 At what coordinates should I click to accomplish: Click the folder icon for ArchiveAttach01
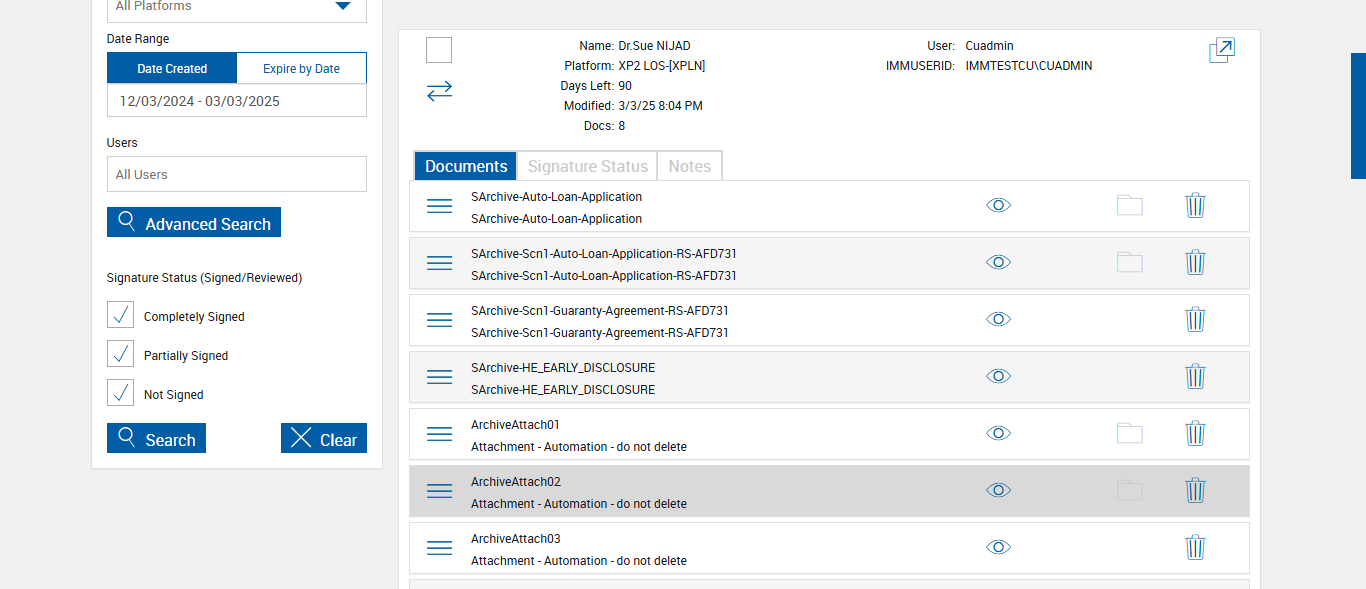pyautogui.click(x=1129, y=433)
